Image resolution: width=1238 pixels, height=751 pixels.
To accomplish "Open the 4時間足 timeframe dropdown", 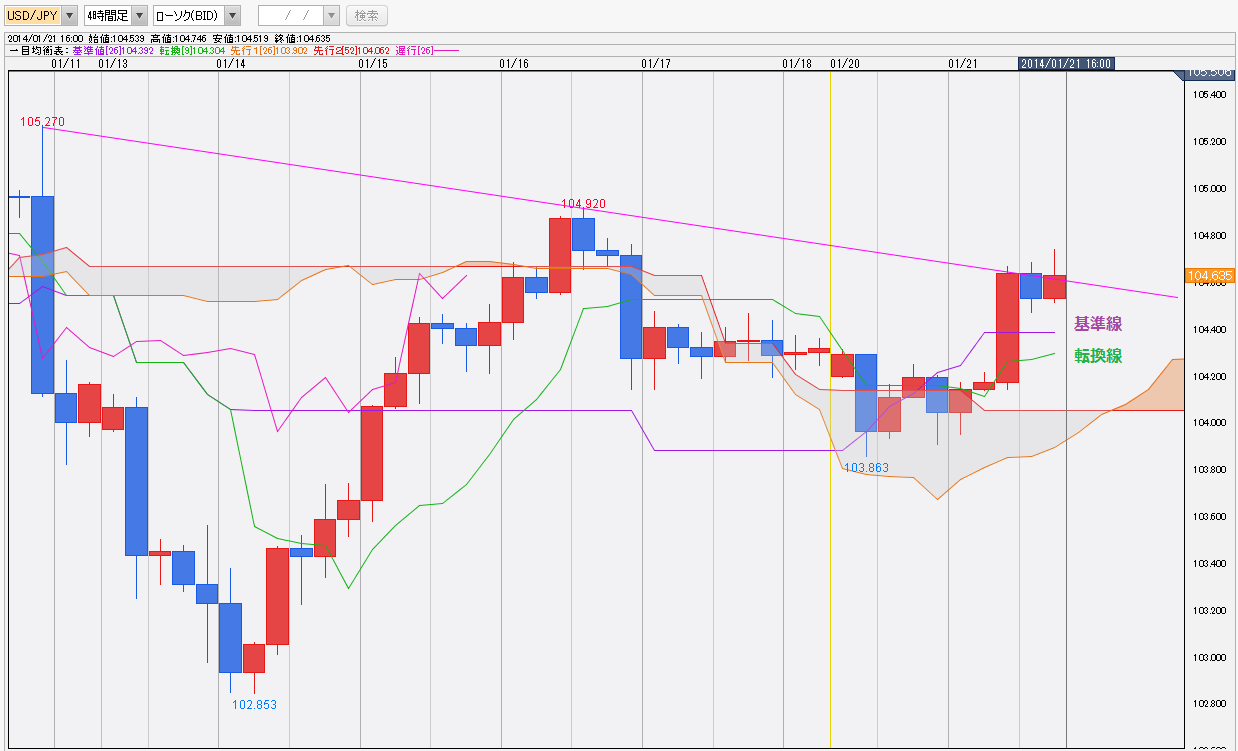I will [116, 15].
